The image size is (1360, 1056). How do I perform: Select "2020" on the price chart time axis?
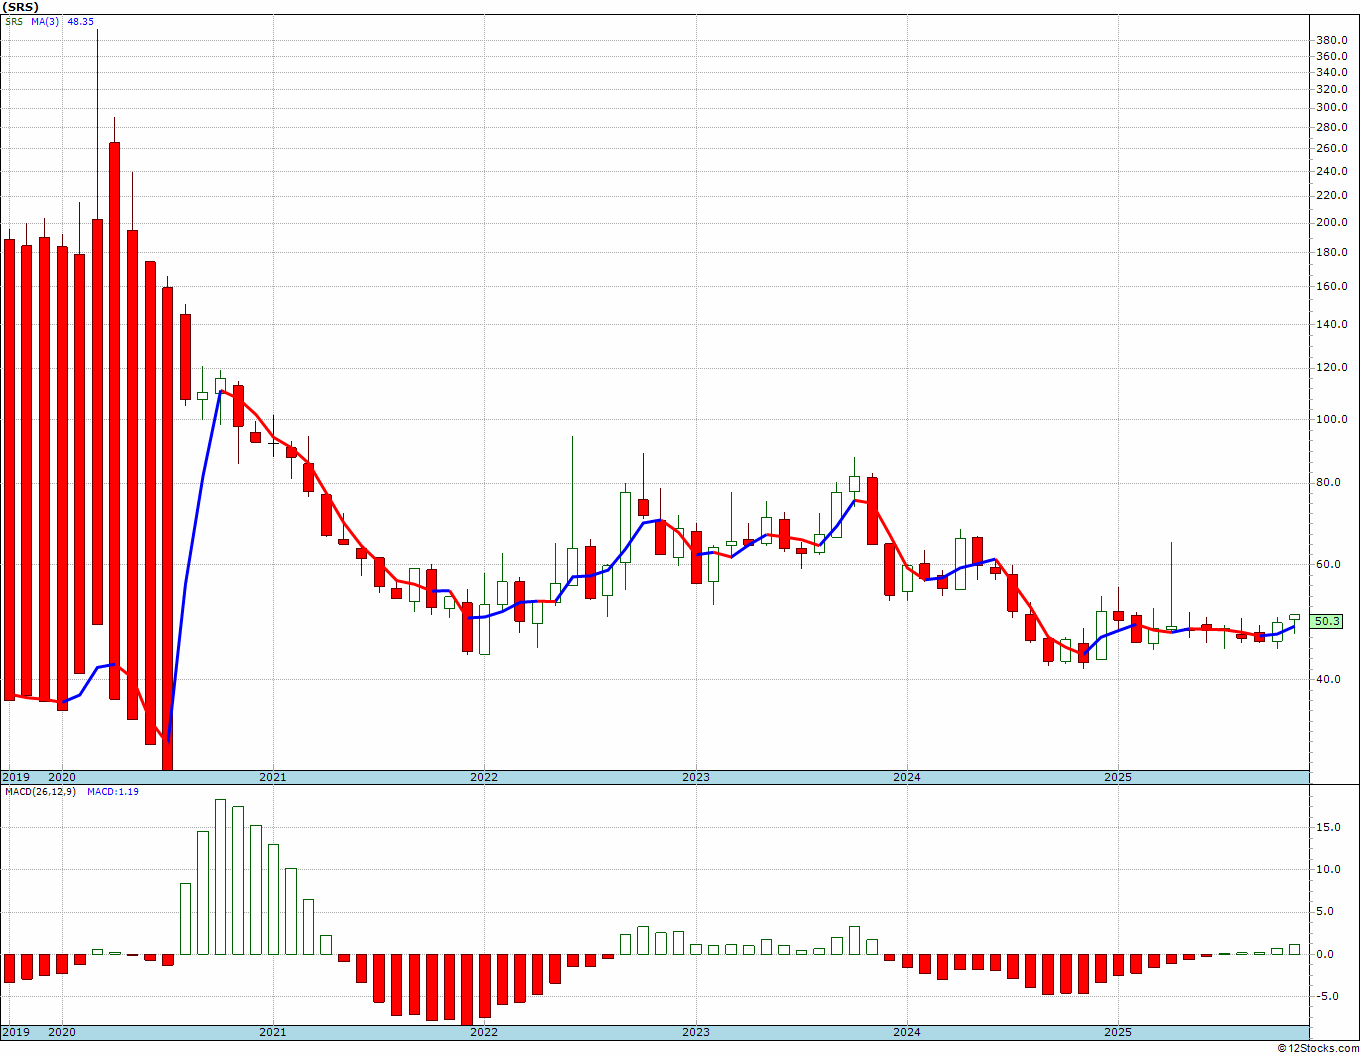click(x=62, y=777)
